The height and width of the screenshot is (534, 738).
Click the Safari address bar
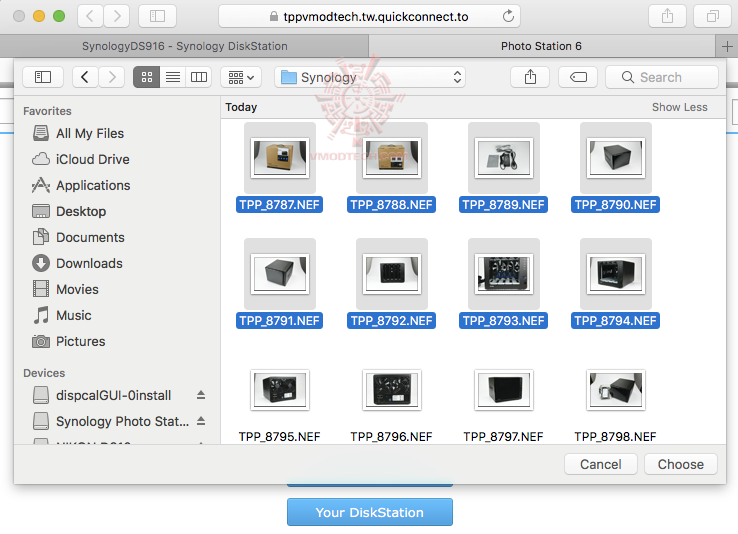click(x=369, y=16)
